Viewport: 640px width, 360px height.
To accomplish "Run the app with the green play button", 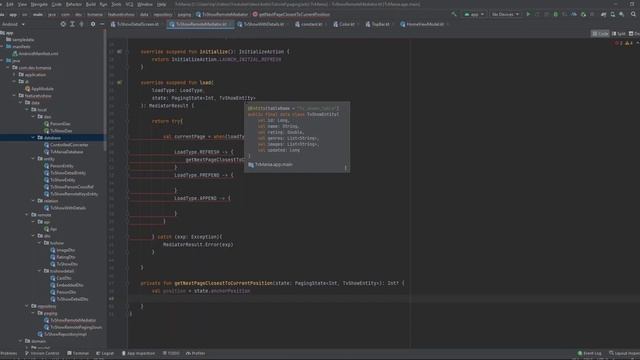I will tap(528, 14).
